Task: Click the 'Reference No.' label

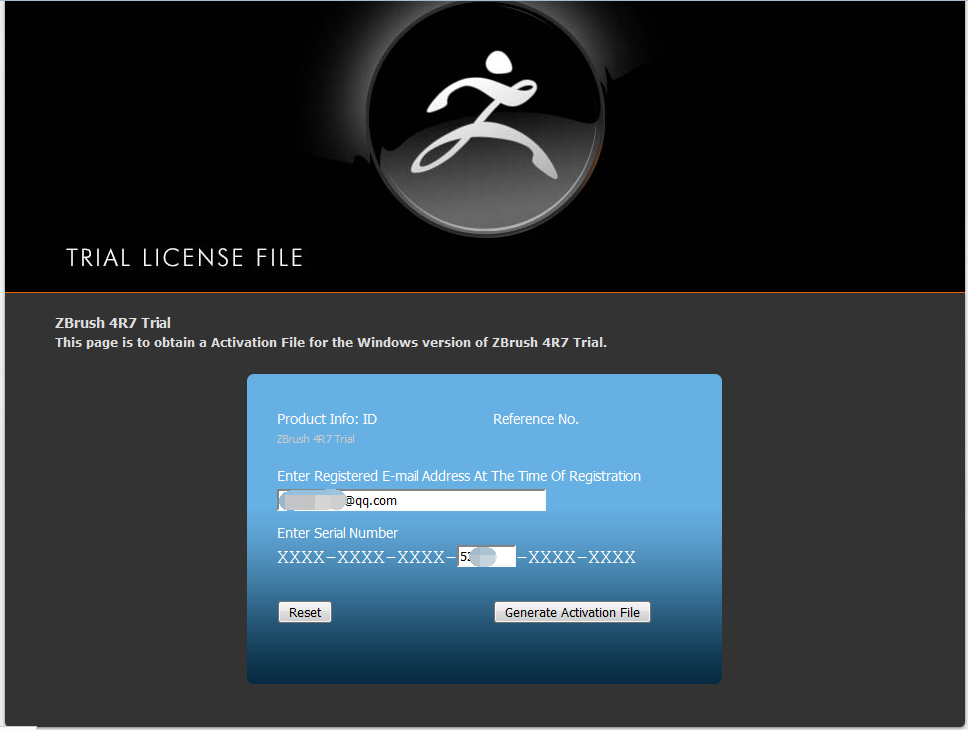Action: 535,419
